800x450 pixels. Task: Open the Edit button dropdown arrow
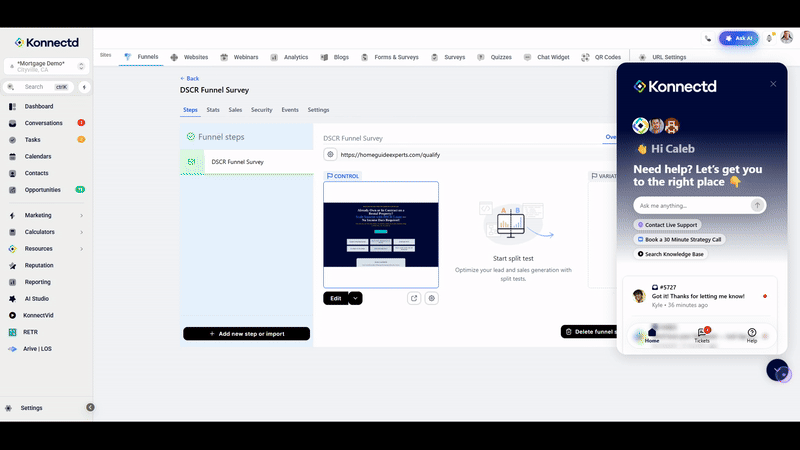[356, 298]
